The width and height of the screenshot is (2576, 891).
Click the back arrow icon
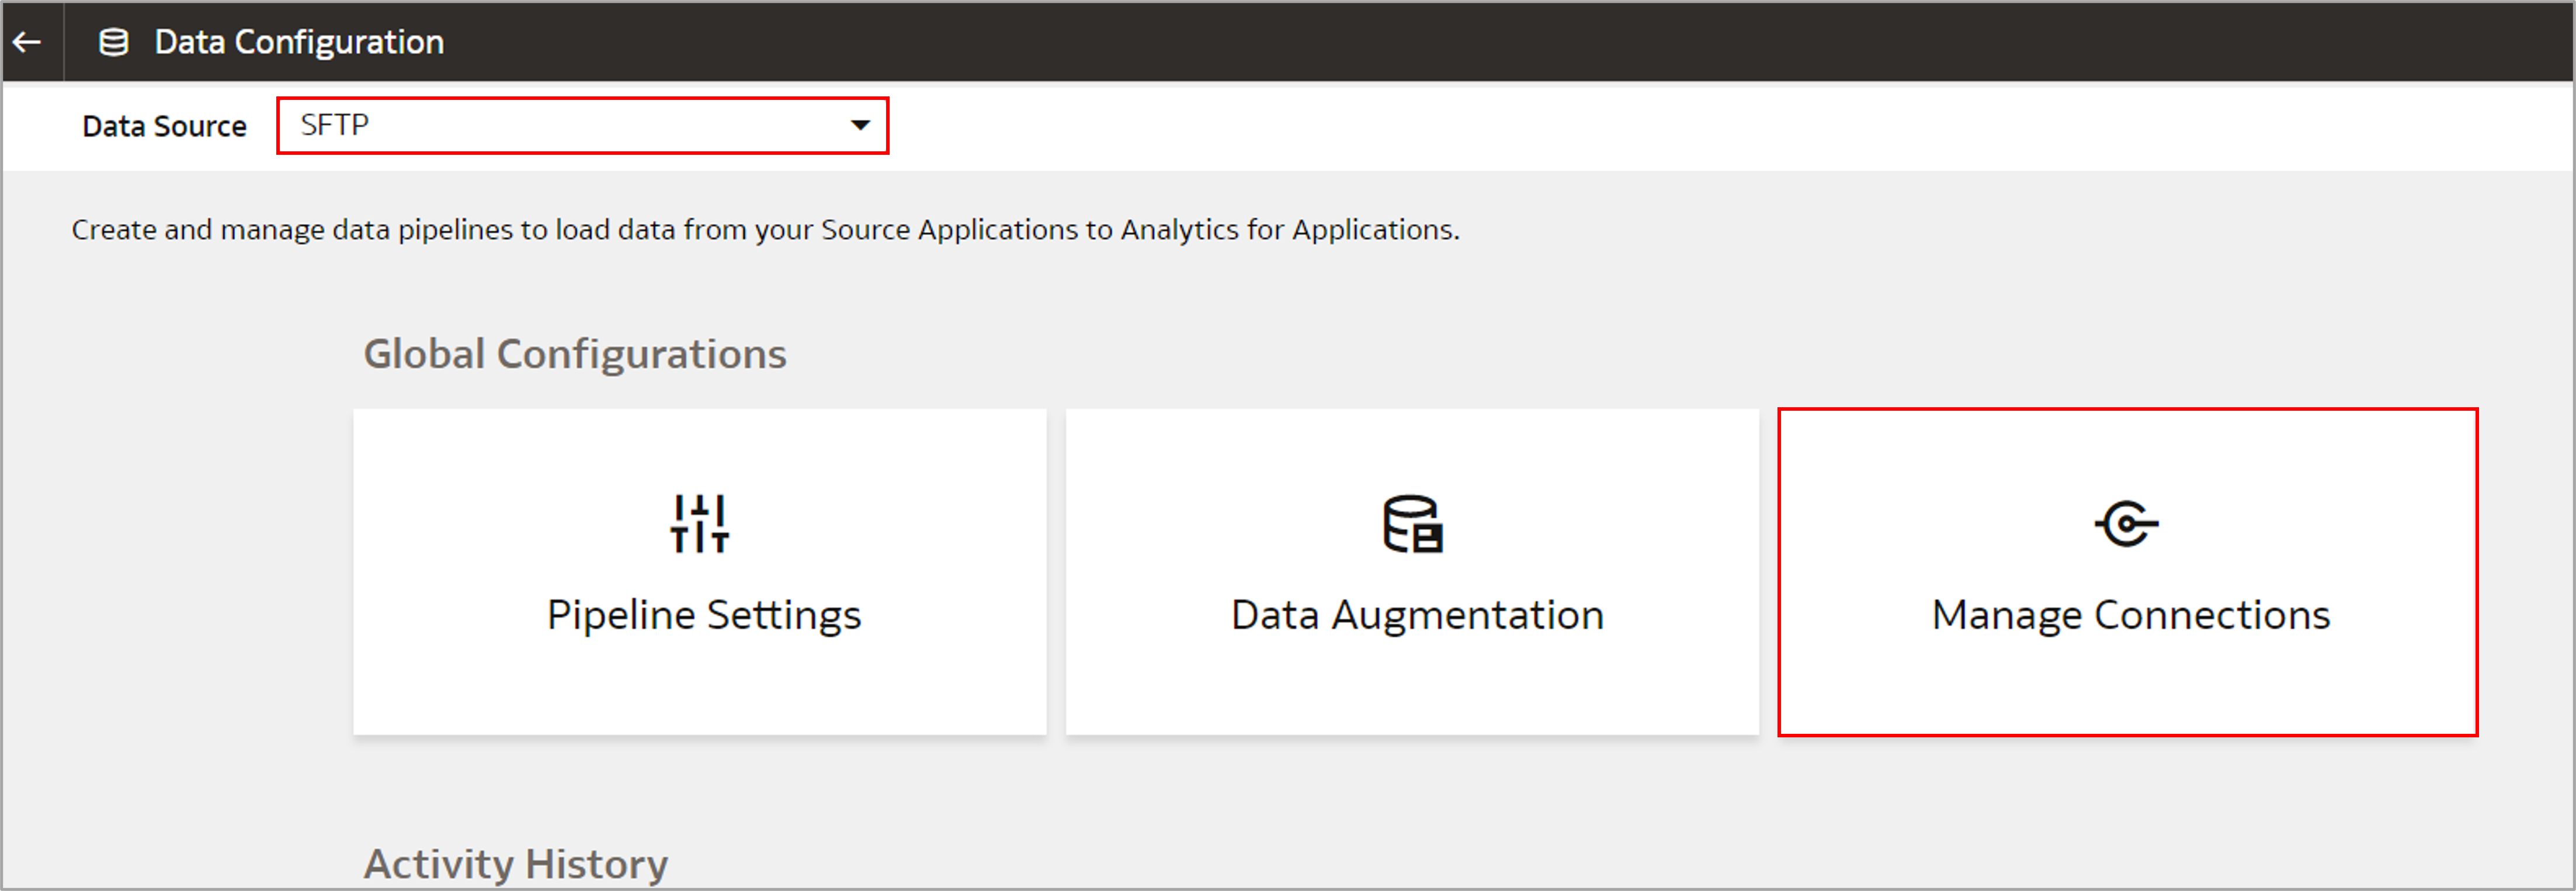coord(28,42)
